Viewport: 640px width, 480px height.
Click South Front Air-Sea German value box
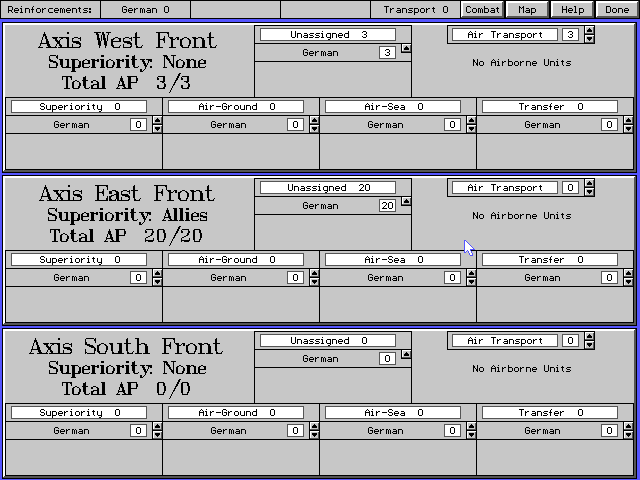point(452,431)
